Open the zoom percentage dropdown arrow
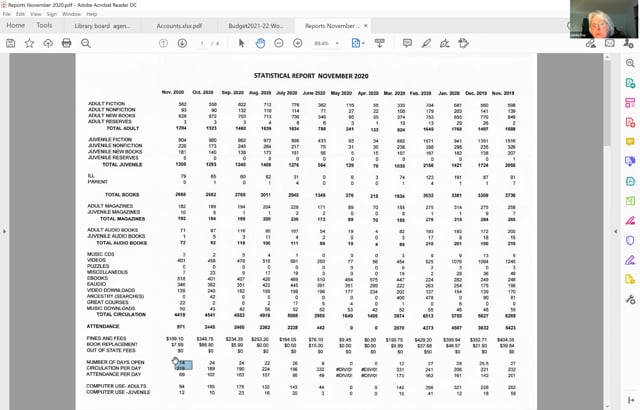Viewport: 640px width, 410px height. click(x=337, y=43)
